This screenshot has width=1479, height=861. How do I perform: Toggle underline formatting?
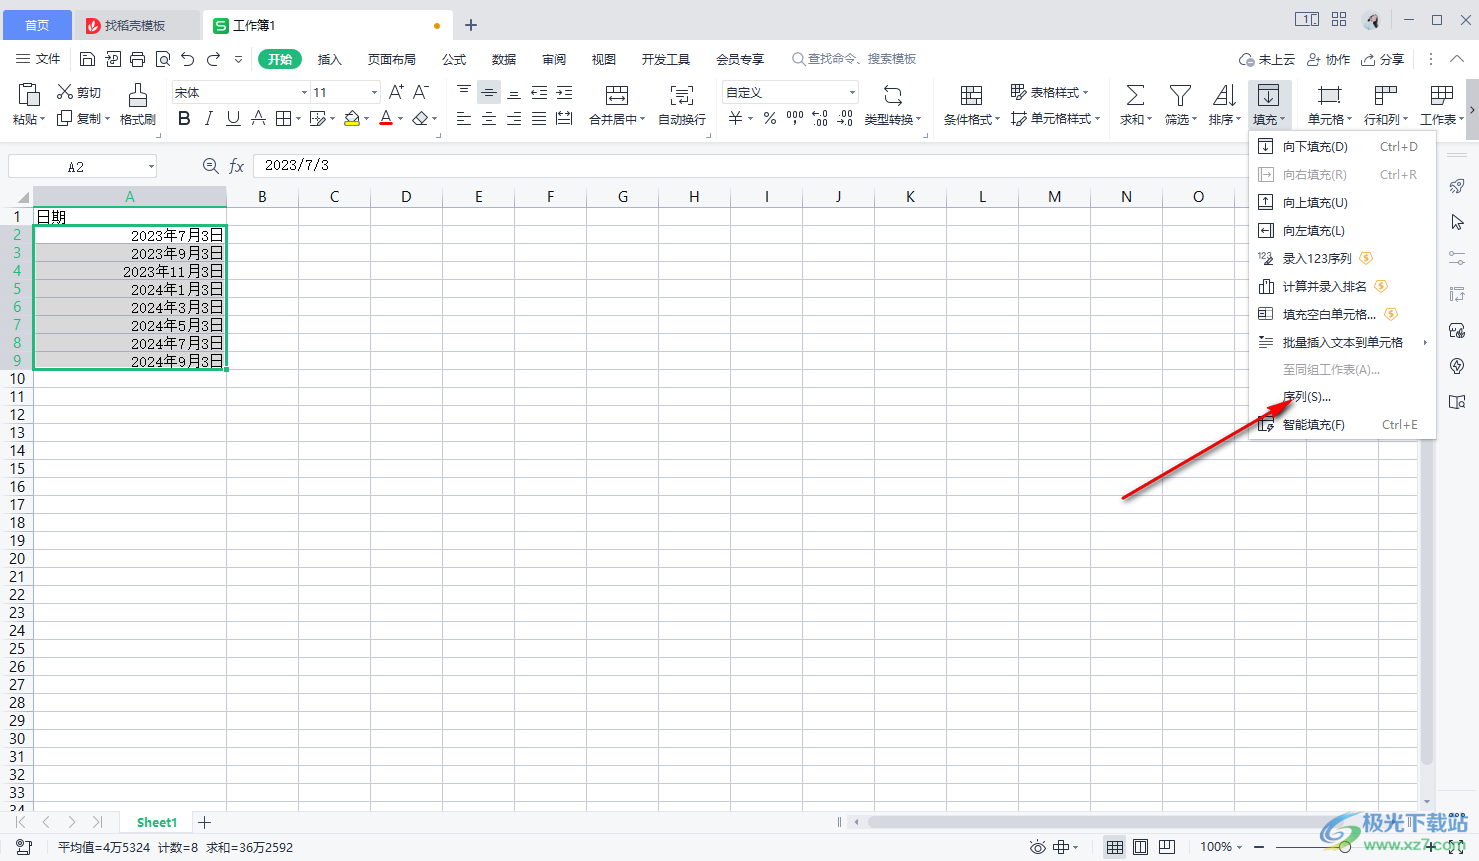(x=233, y=119)
